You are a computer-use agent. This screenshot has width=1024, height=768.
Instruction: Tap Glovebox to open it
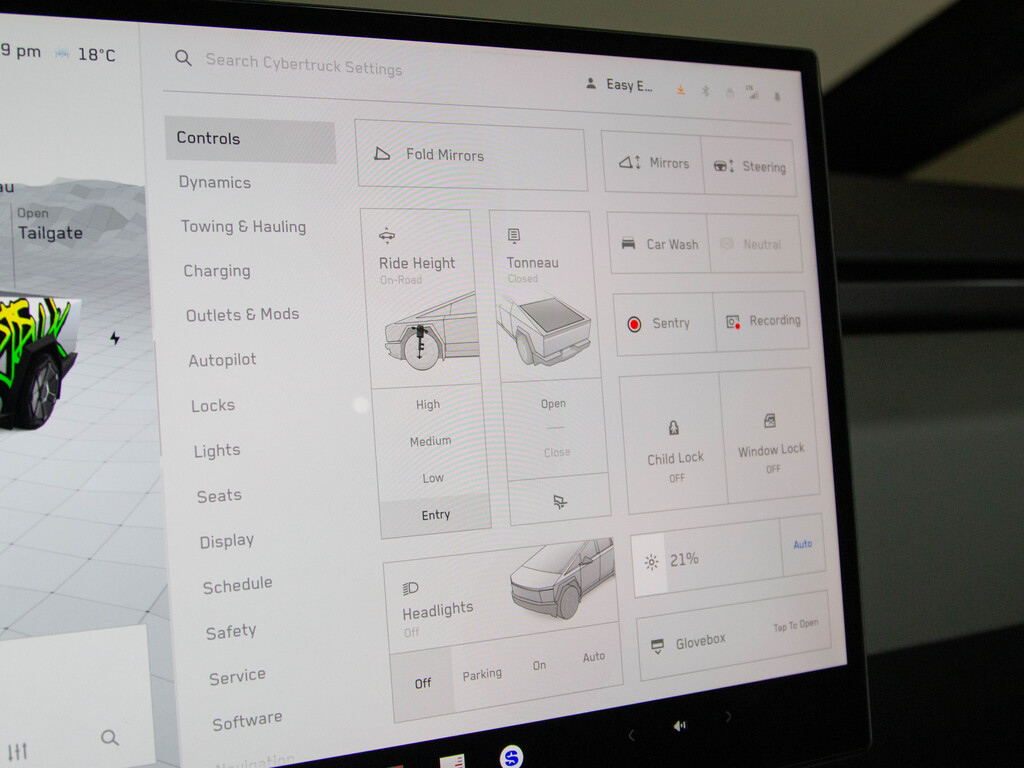click(734, 636)
